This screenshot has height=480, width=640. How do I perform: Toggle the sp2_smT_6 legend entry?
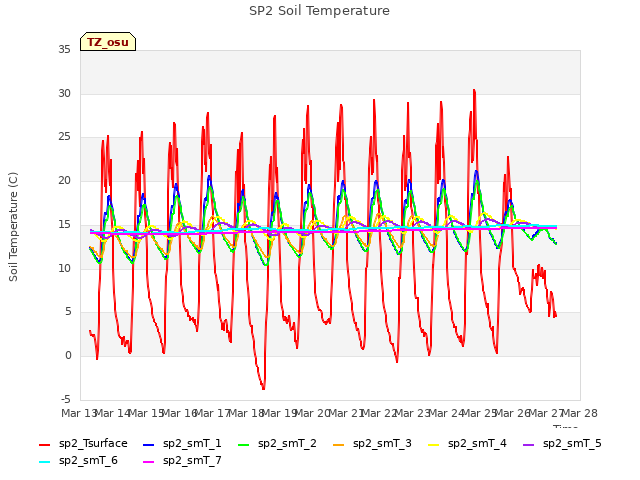click(x=78, y=461)
